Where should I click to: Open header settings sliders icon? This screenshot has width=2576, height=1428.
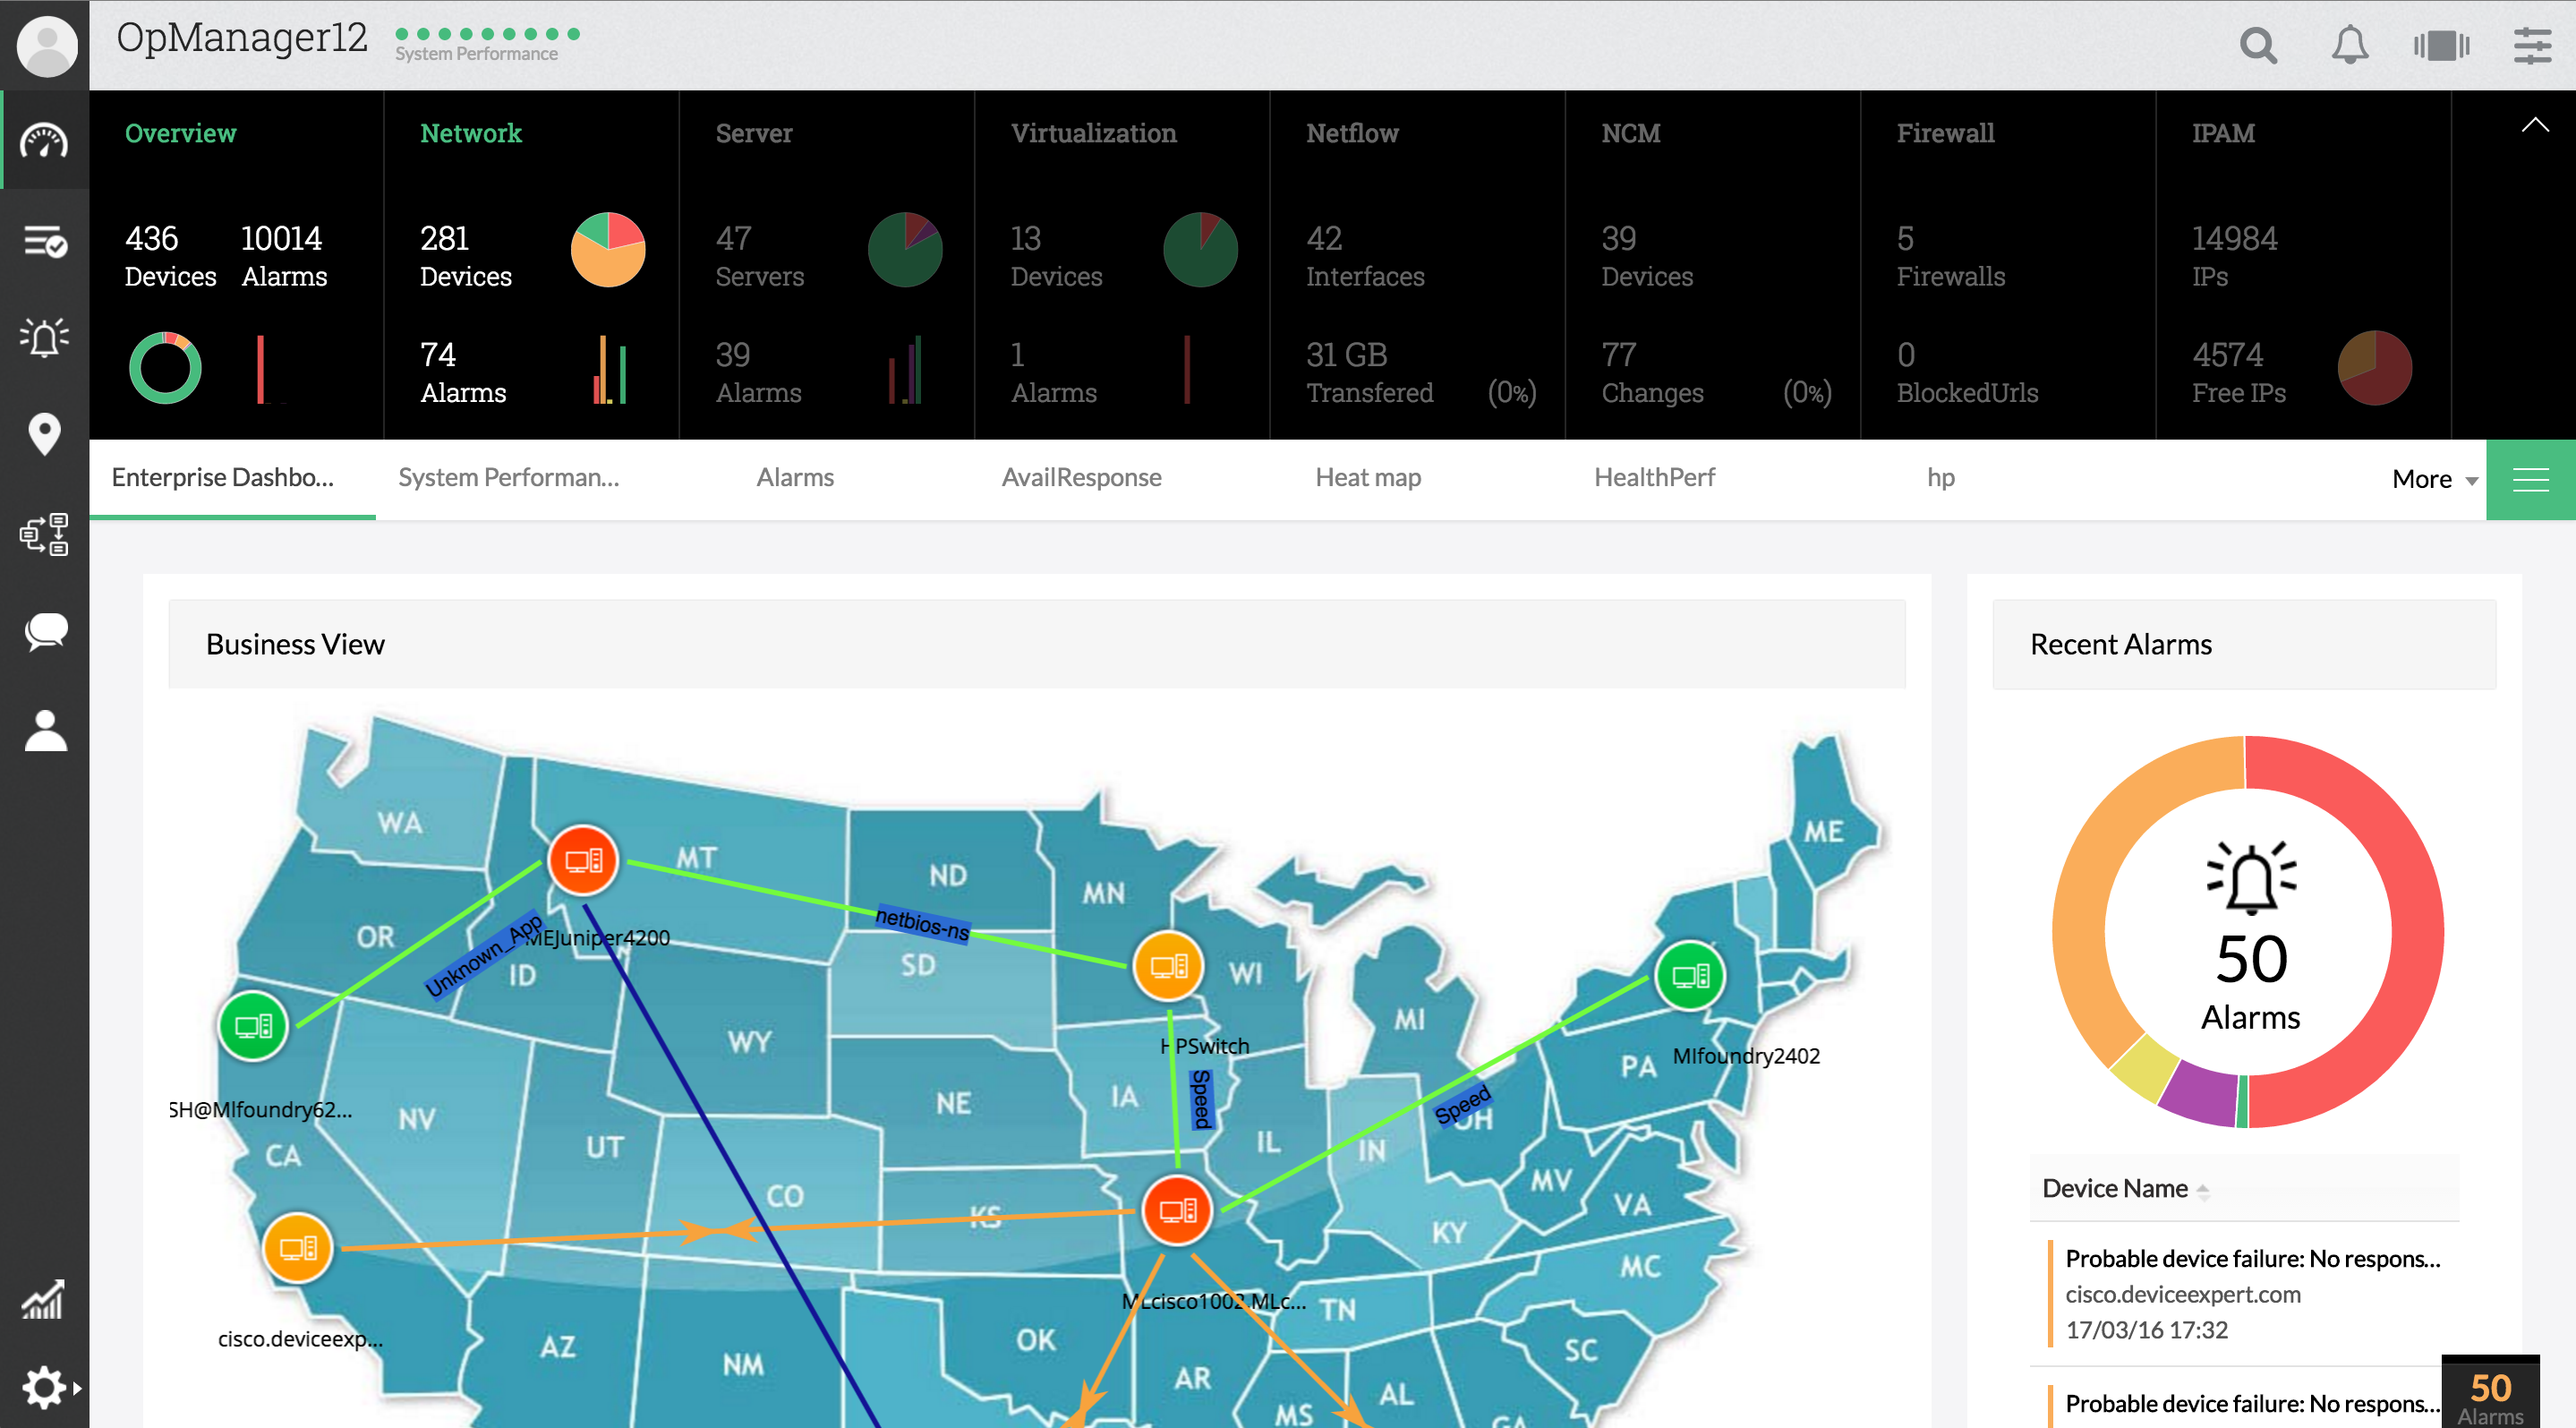(x=2531, y=45)
